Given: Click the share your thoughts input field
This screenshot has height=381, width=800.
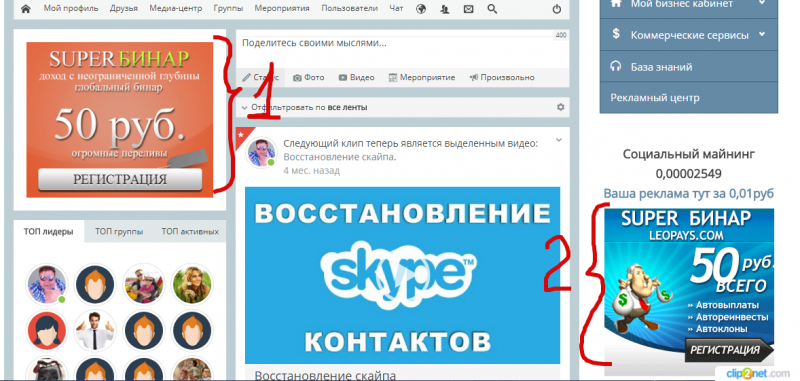Looking at the screenshot, I should pos(403,49).
